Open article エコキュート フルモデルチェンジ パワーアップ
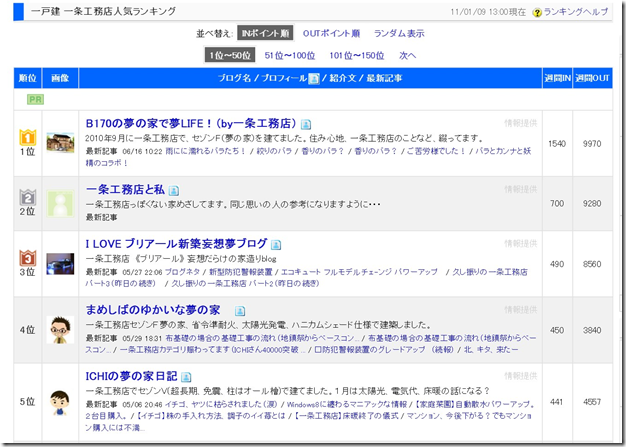Viewport: 626px width, 447px height. [x=359, y=272]
